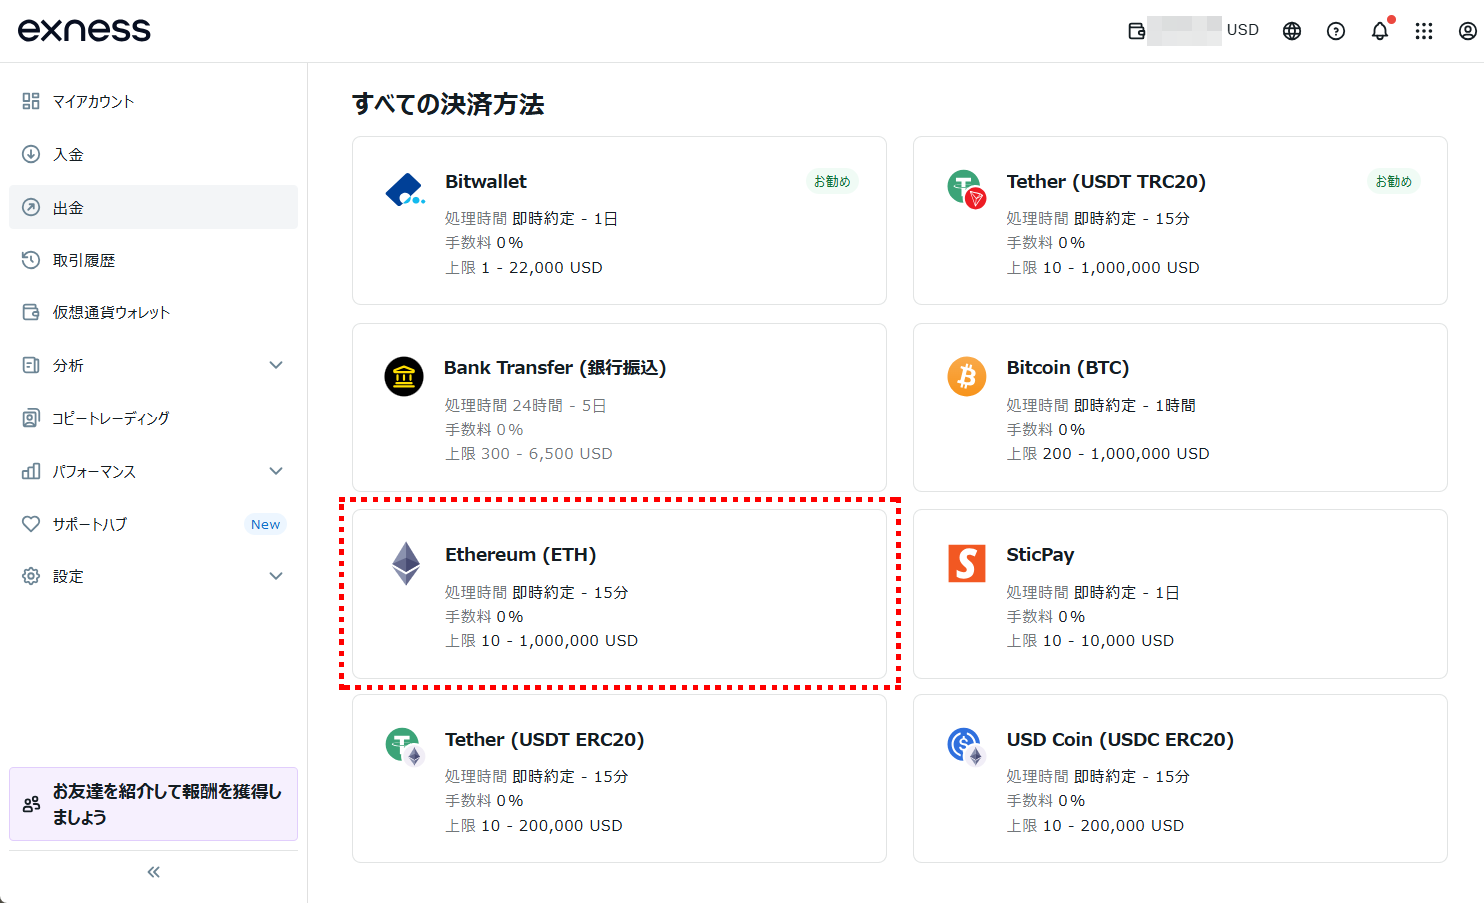The image size is (1484, 903).
Task: Click the 入金 deposit arrow icon
Action: [31, 154]
